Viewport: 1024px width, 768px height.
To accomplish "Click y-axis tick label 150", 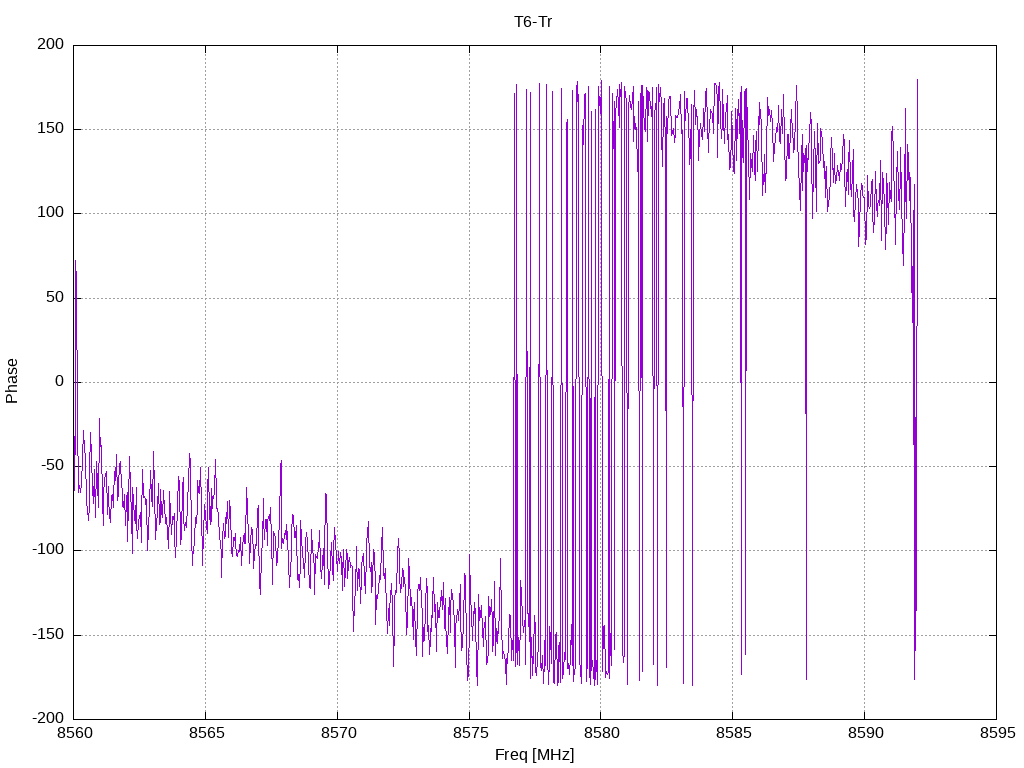I will pos(51,129).
